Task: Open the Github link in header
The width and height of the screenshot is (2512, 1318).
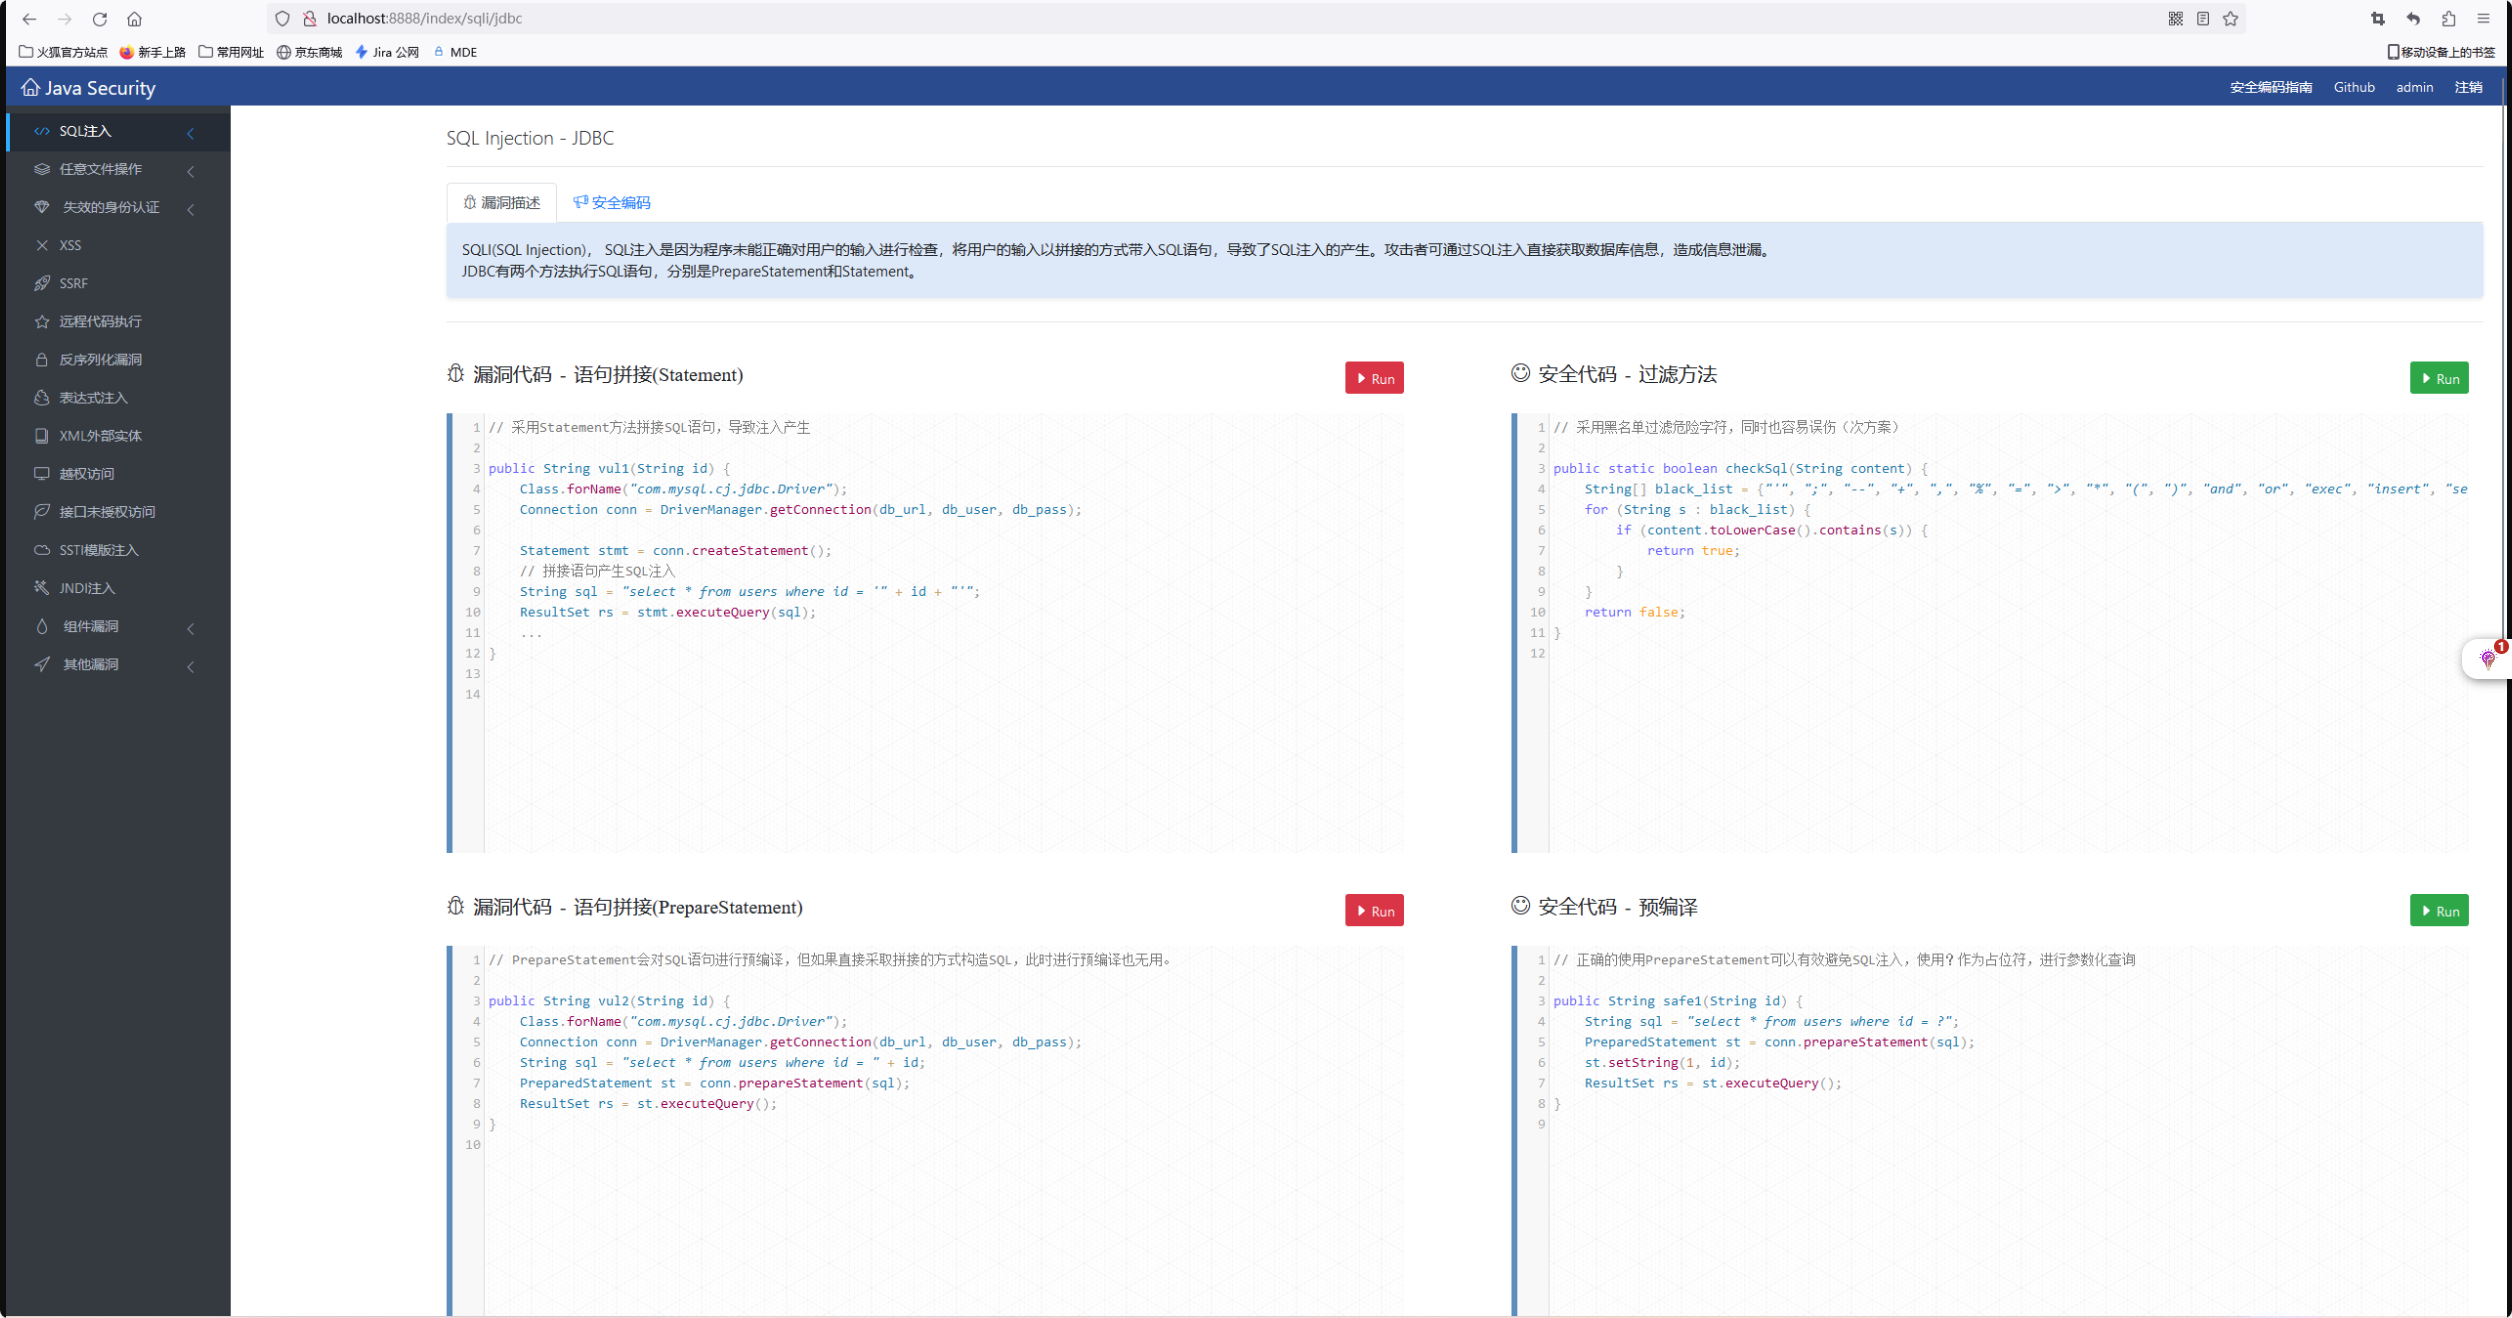Action: pos(2353,88)
